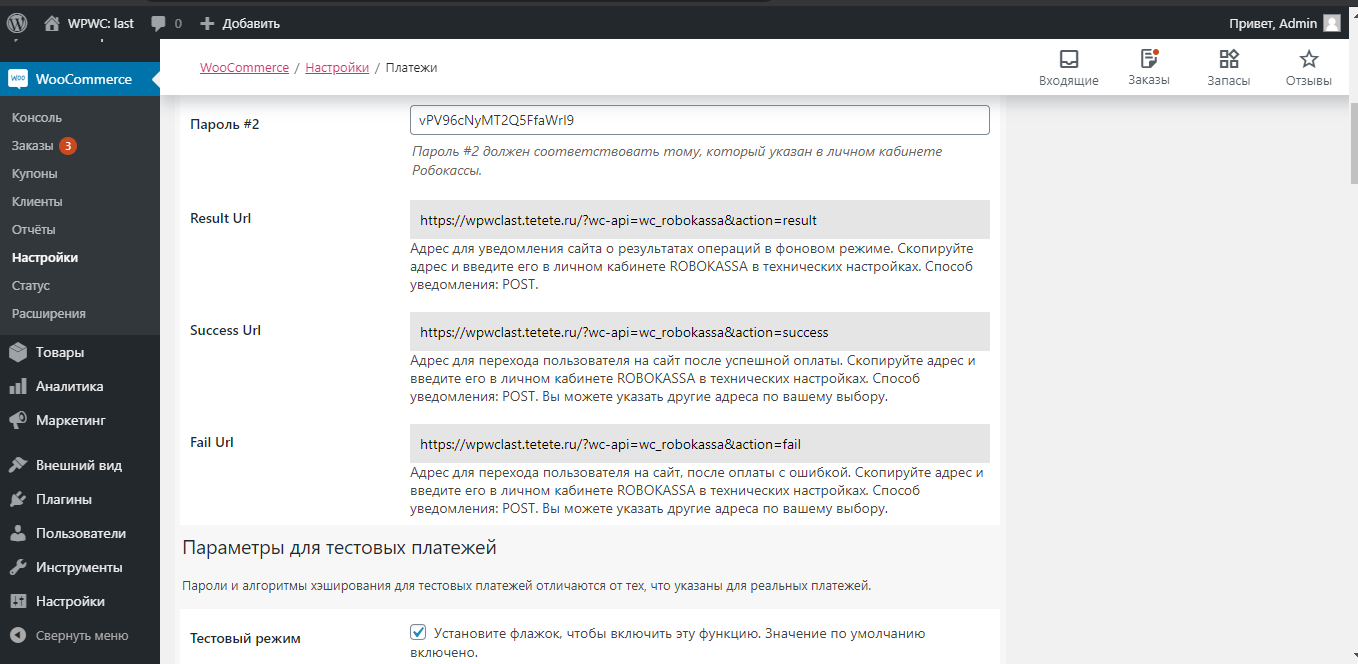1358x664 pixels.
Task: Click comment count 0 in admin bar
Action: point(178,23)
